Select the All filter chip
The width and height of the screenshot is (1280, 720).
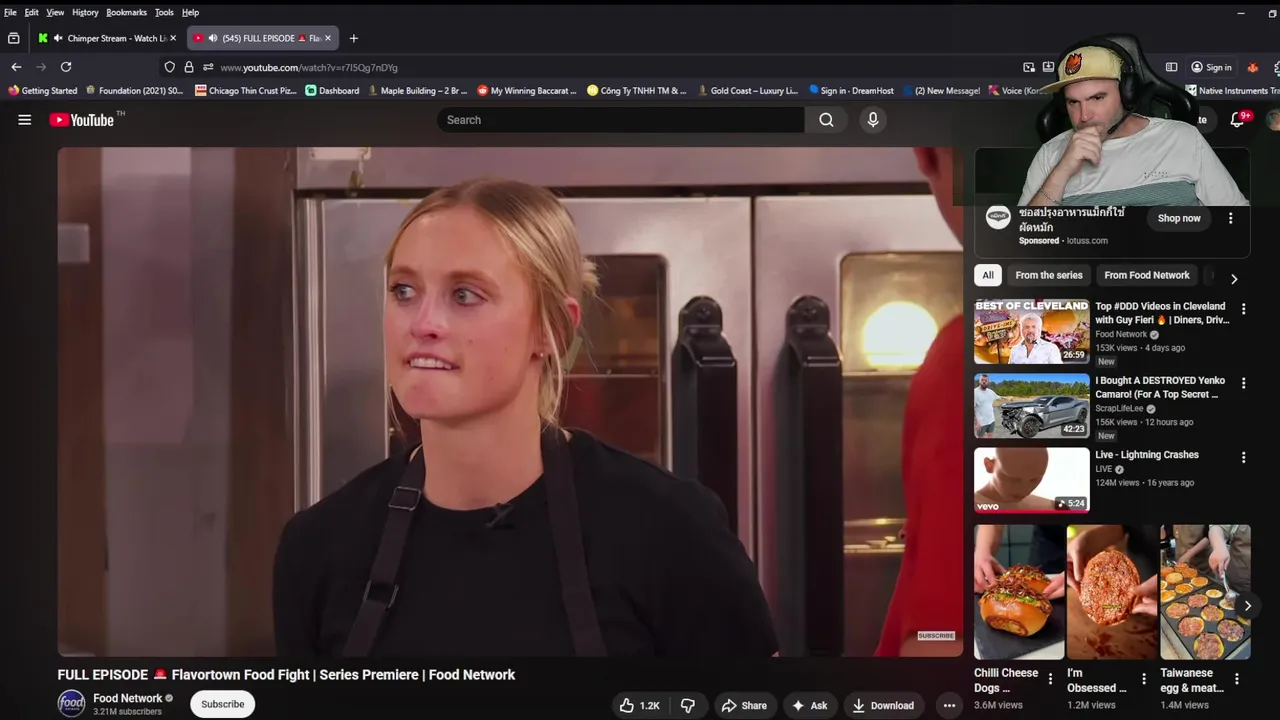988,275
